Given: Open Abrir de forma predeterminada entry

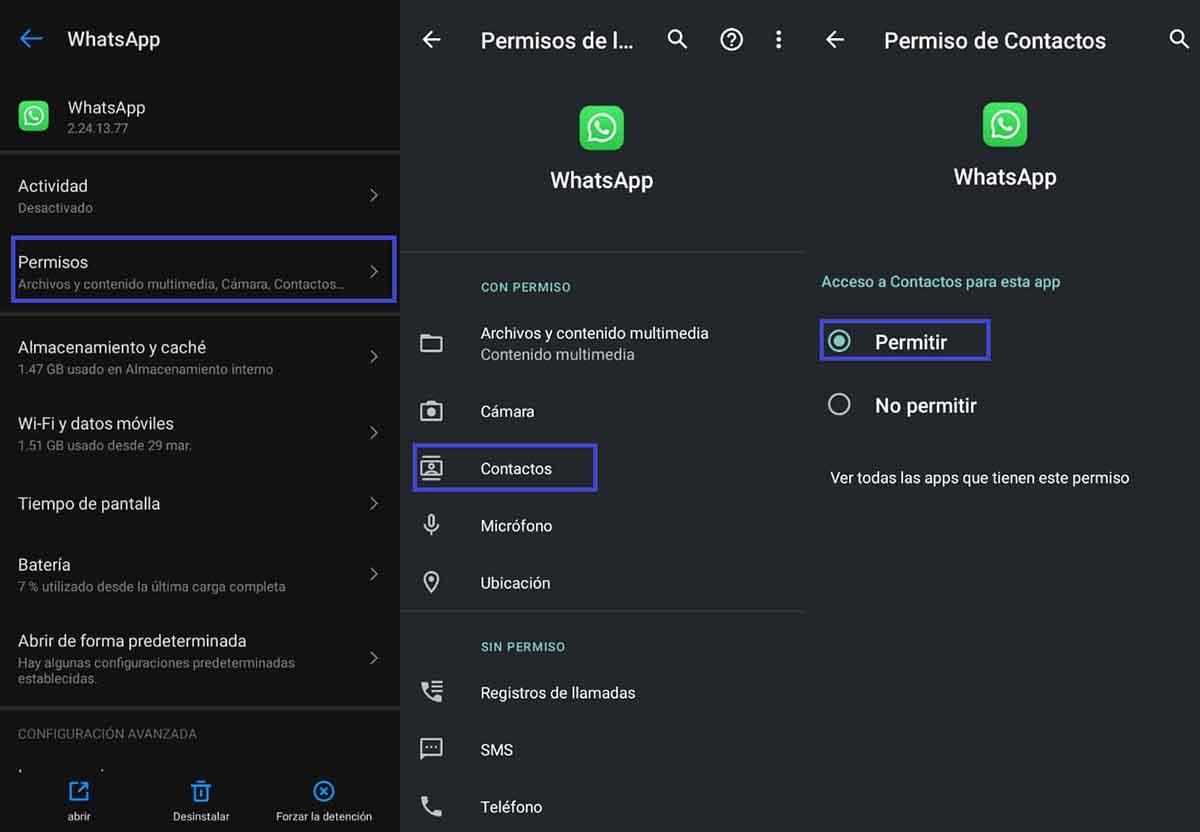Looking at the screenshot, I should pos(200,658).
